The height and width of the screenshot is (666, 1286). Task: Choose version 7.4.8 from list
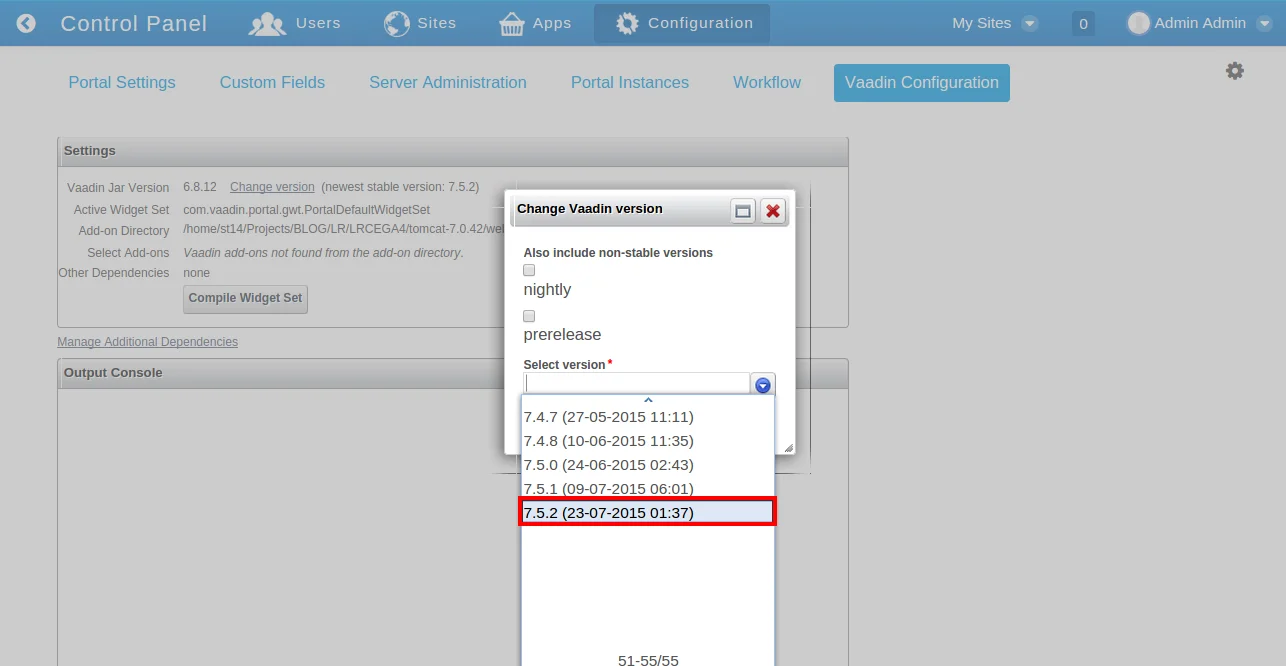click(x=647, y=441)
